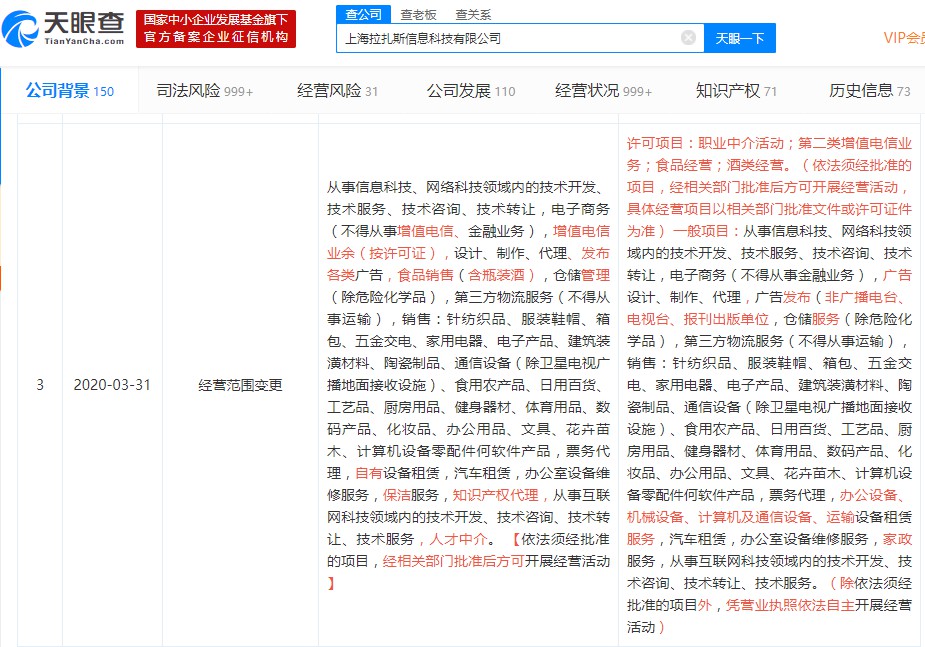The width and height of the screenshot is (925, 647).
Task: Open the 公司背景 150 section tab
Action: coord(70,91)
